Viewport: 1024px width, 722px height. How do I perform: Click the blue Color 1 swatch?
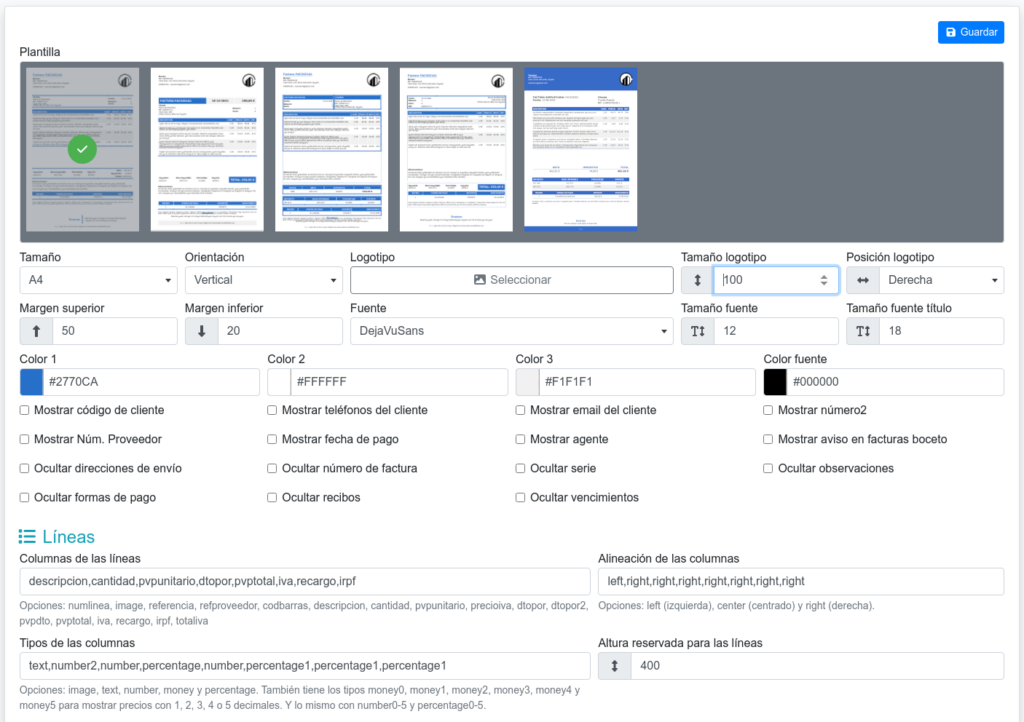pos(32,382)
